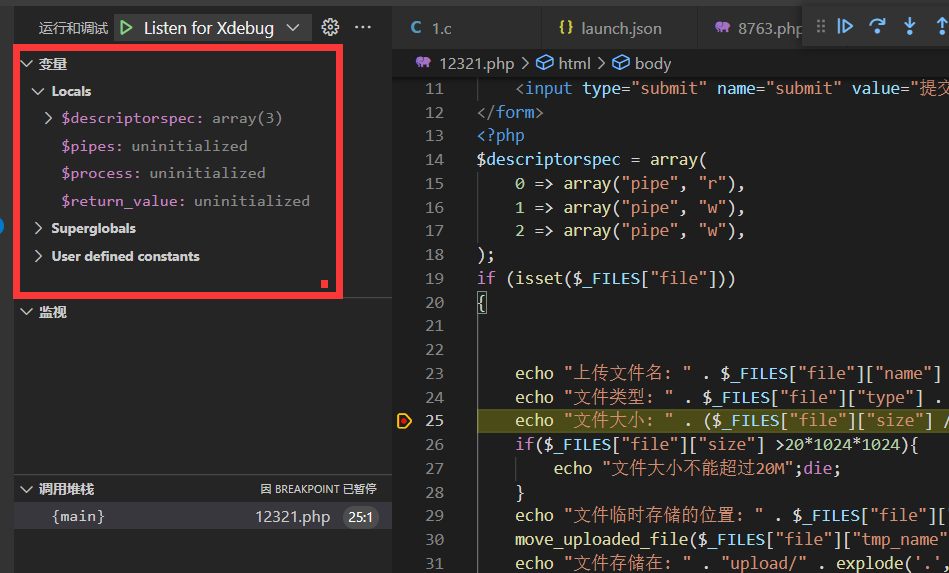Grab the debug toolbar drag handle
The height and width of the screenshot is (573, 949).
[821, 26]
